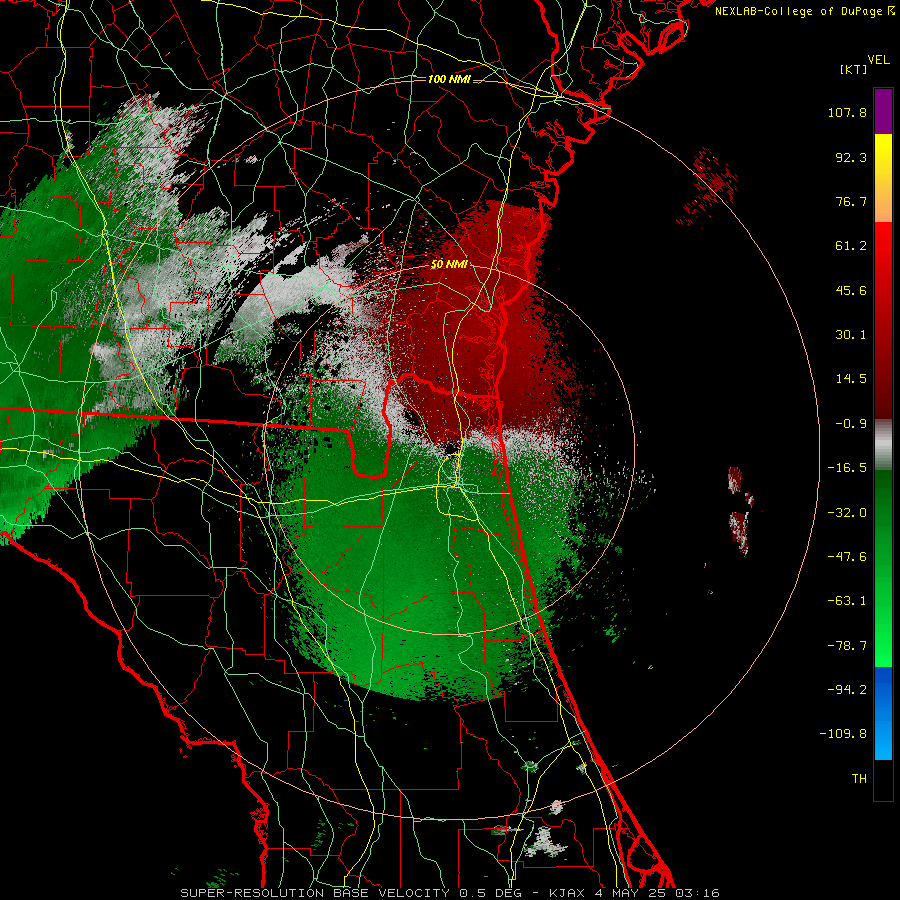Click the -63.1 legend value
This screenshot has height=900, width=900.
click(x=847, y=601)
